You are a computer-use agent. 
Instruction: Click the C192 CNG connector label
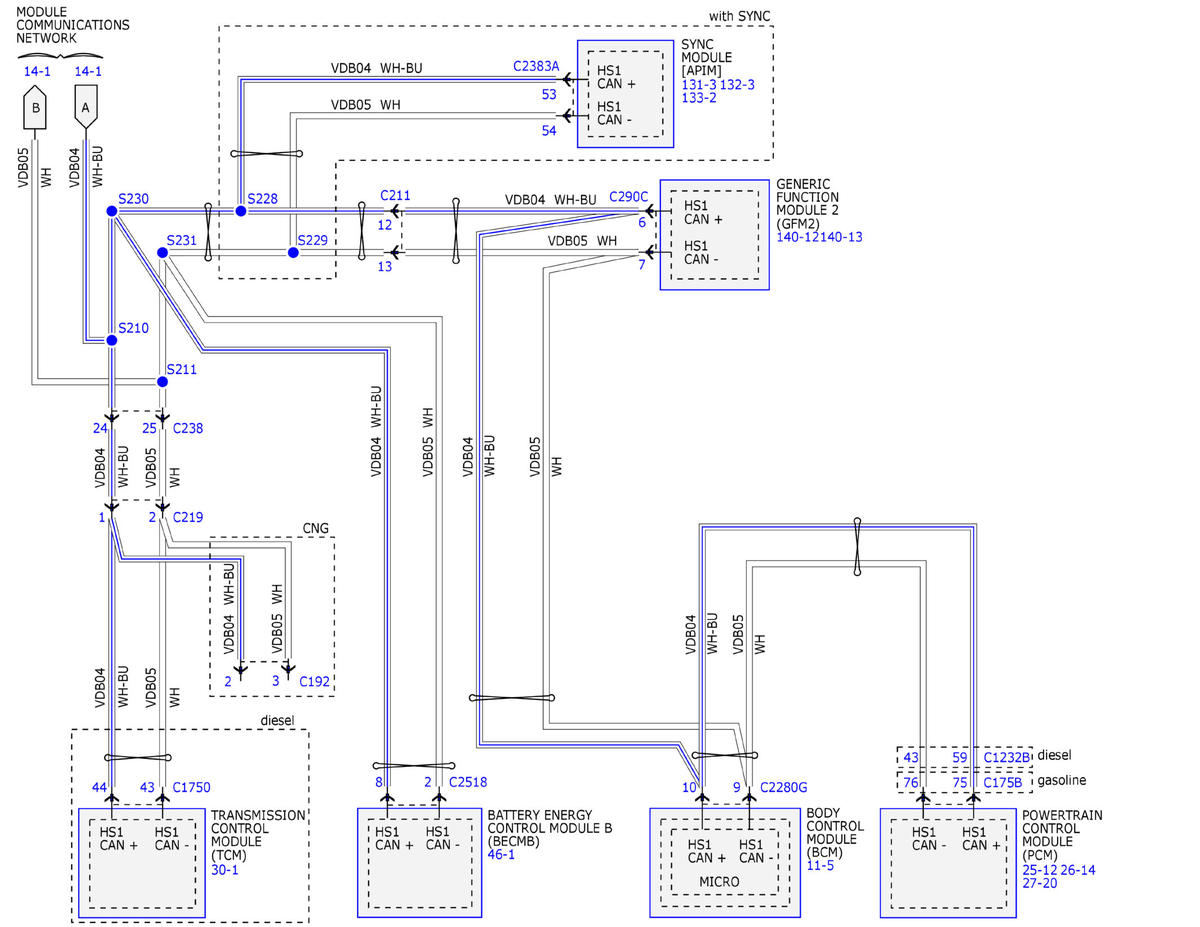314,681
